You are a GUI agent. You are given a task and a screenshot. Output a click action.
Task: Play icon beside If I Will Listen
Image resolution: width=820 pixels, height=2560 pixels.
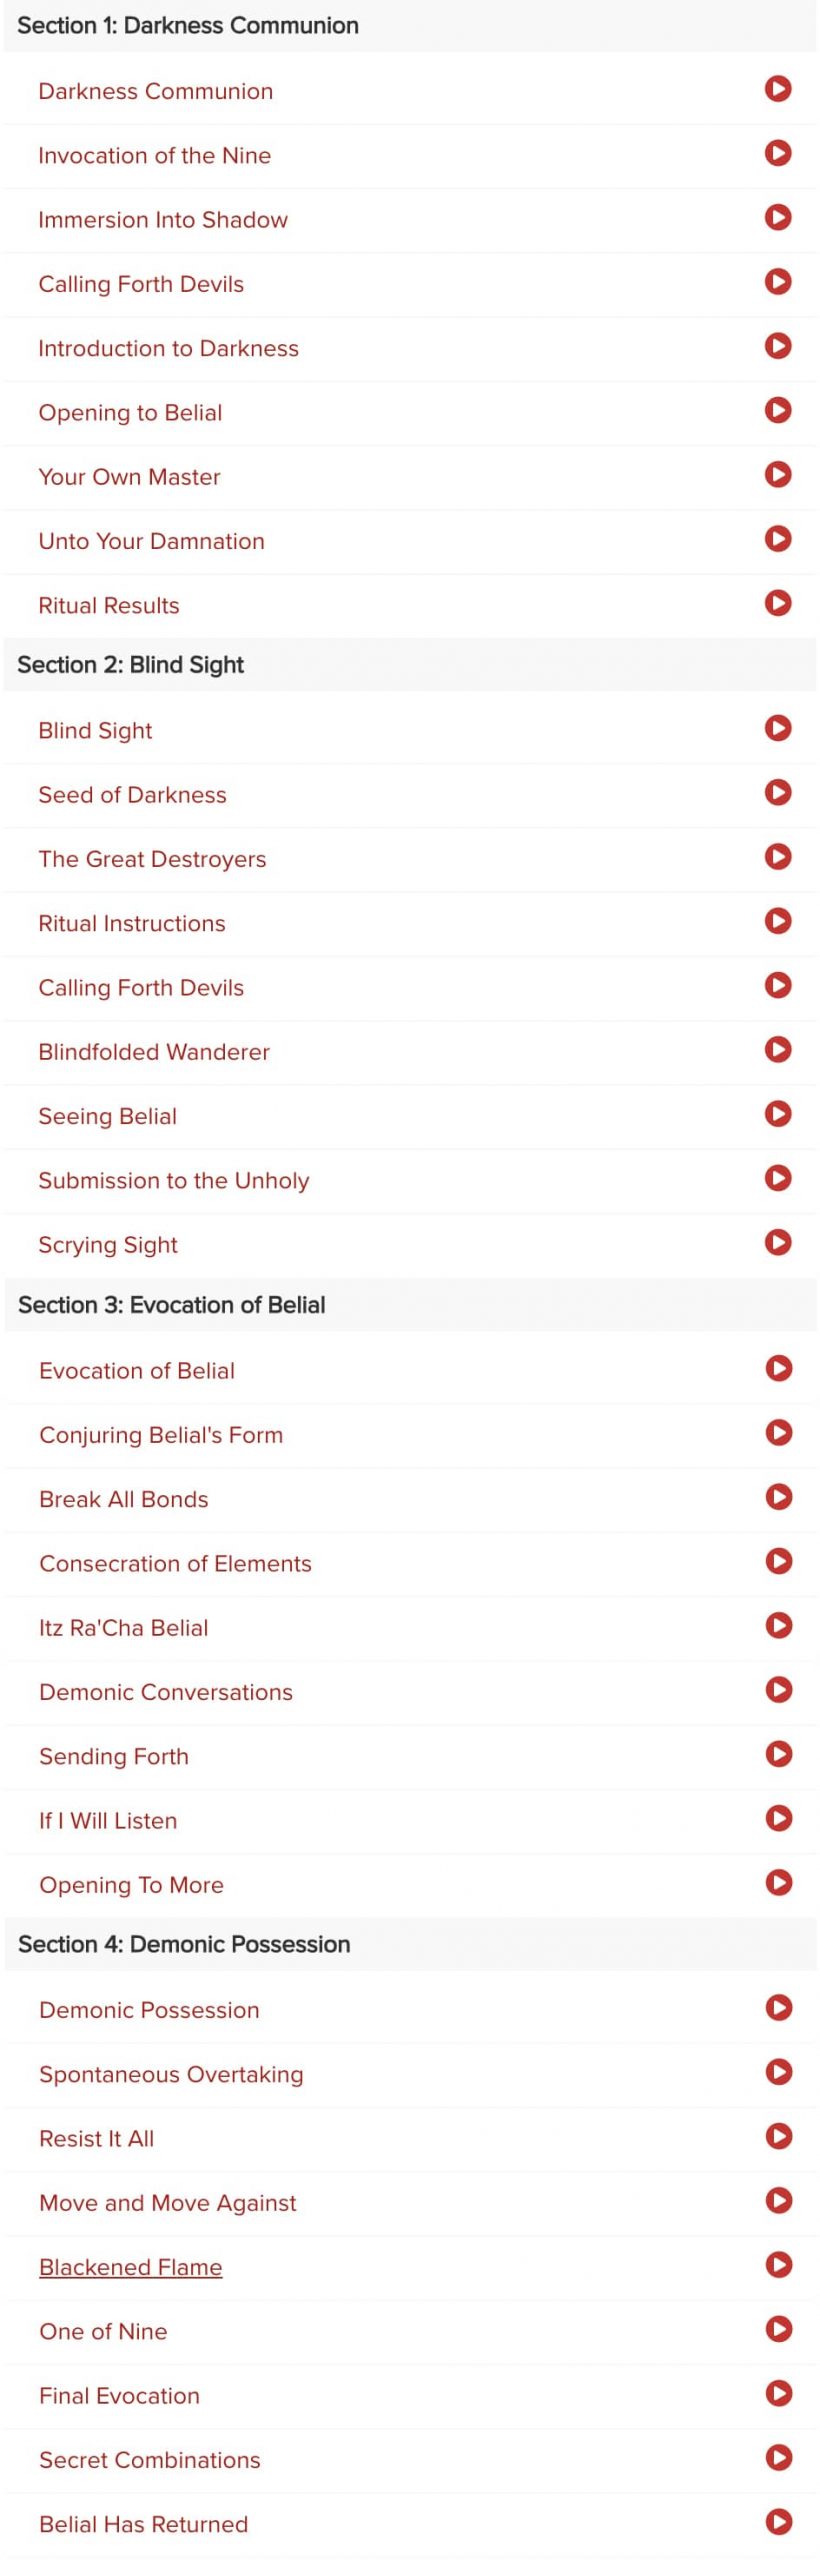click(x=779, y=1818)
